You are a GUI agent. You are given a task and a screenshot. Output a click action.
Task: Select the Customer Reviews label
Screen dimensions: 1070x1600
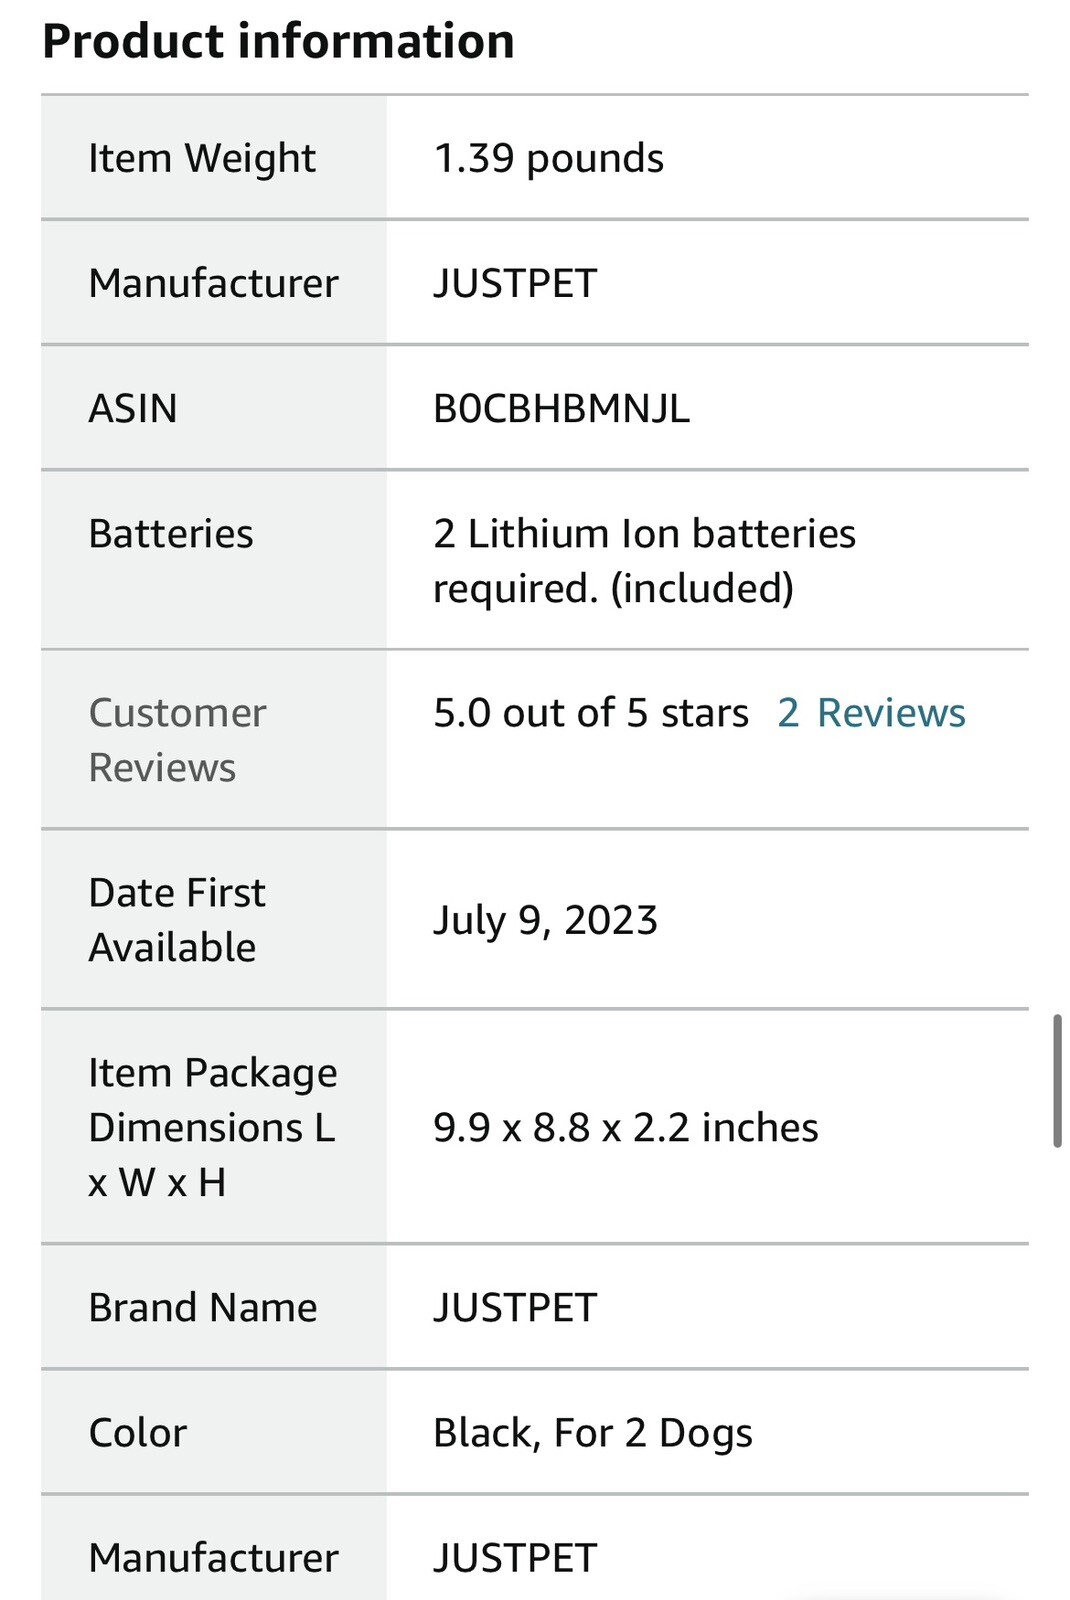(177, 740)
